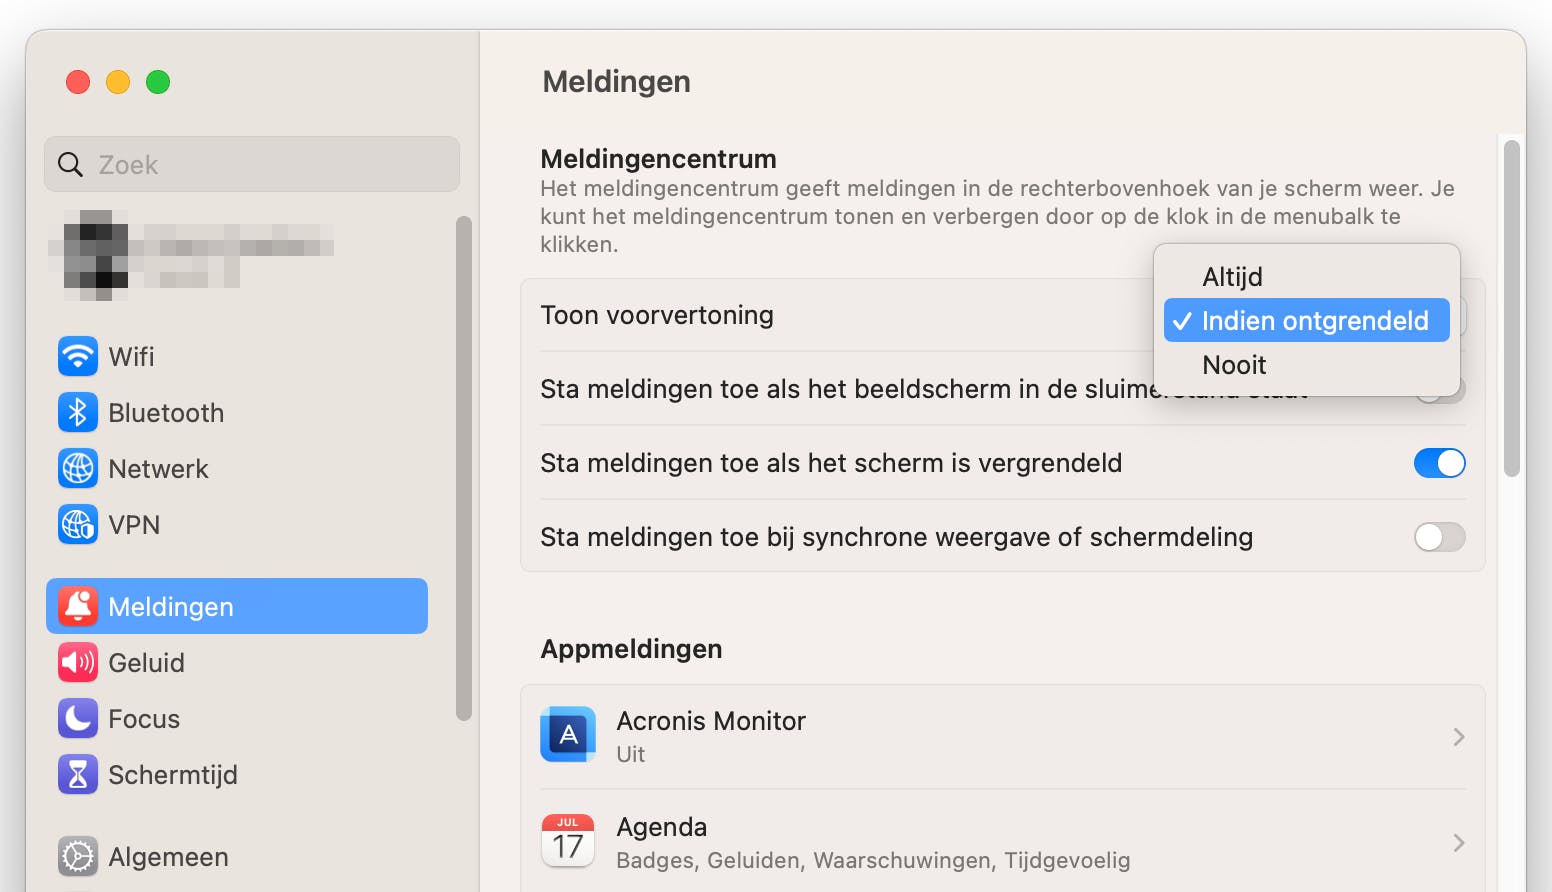This screenshot has width=1552, height=892.
Task: Choose 'Altijd' in the preview dropdown
Action: (x=1232, y=277)
